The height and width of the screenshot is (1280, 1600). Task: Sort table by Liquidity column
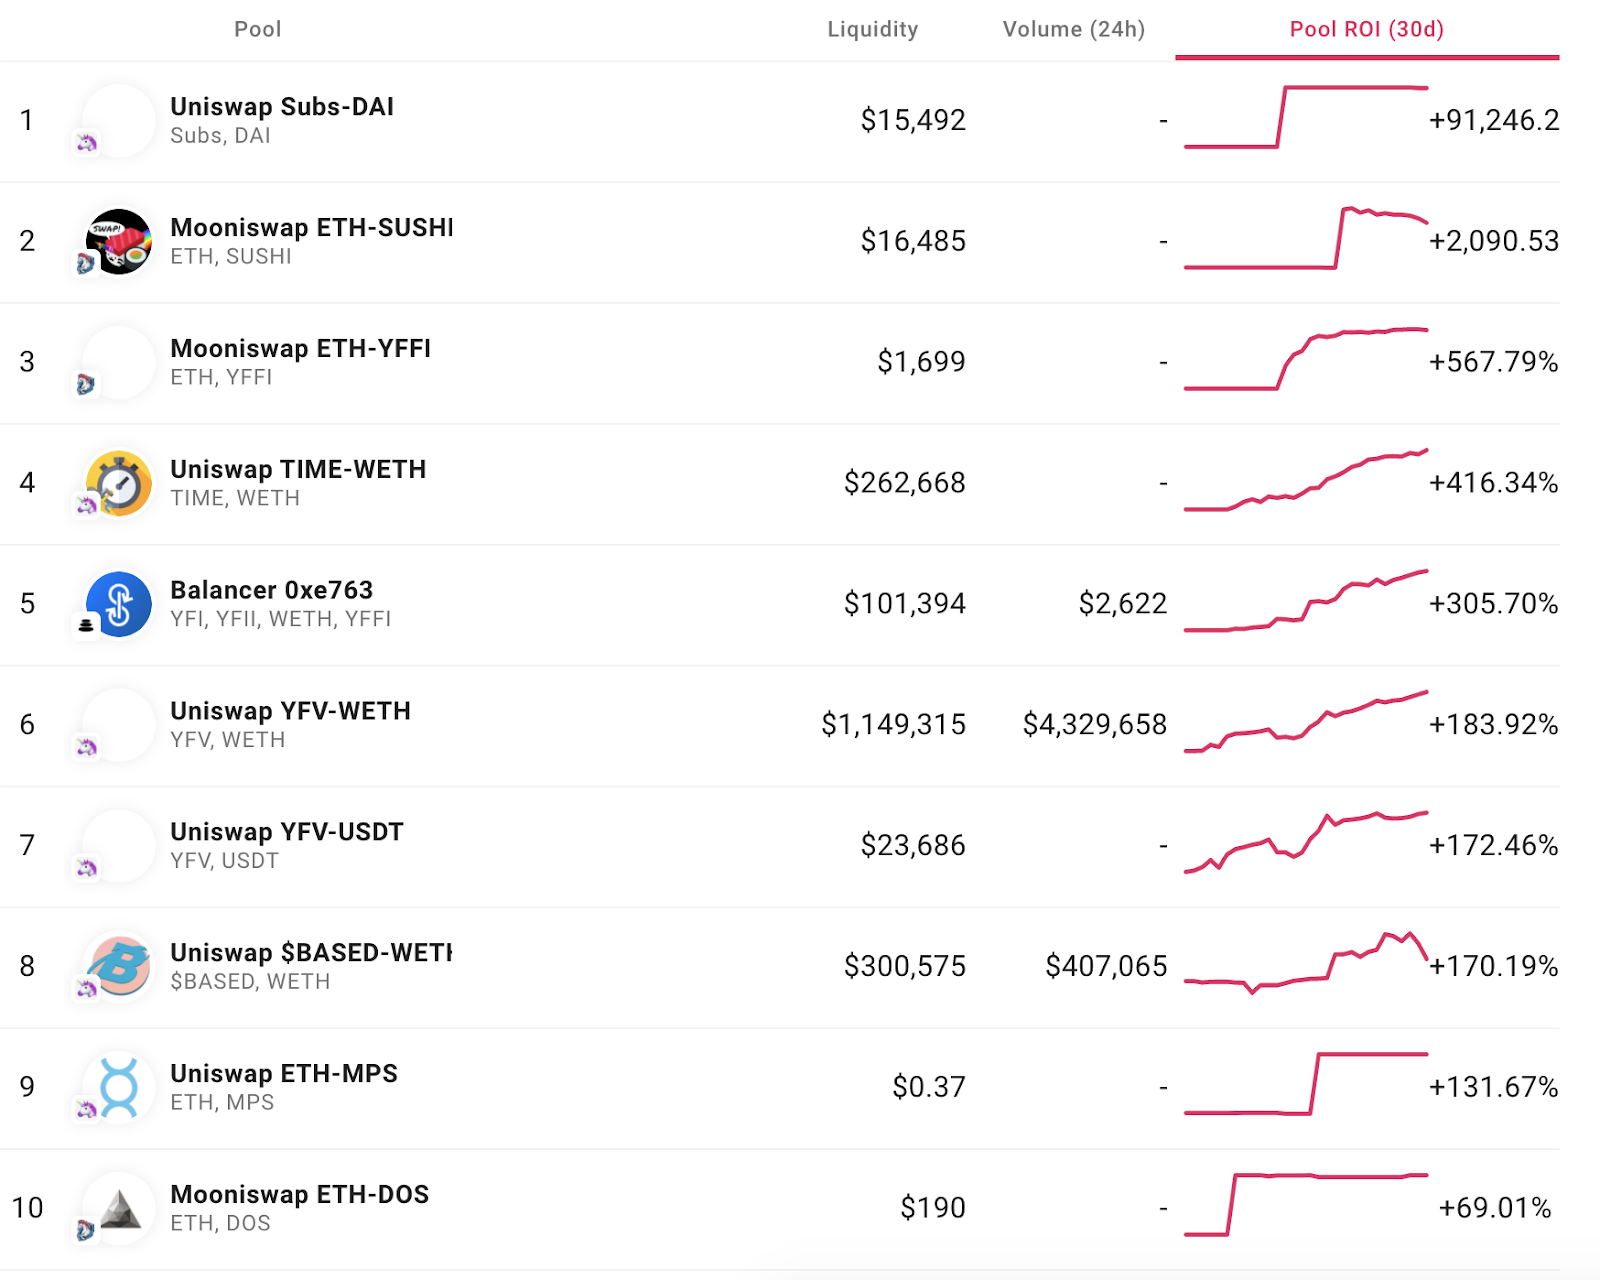[872, 29]
